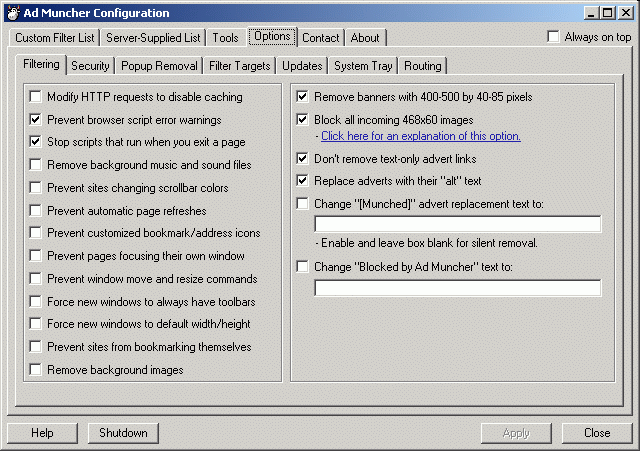The width and height of the screenshot is (640, 451).
Task: Select the Options tab
Action: pyautogui.click(x=272, y=36)
